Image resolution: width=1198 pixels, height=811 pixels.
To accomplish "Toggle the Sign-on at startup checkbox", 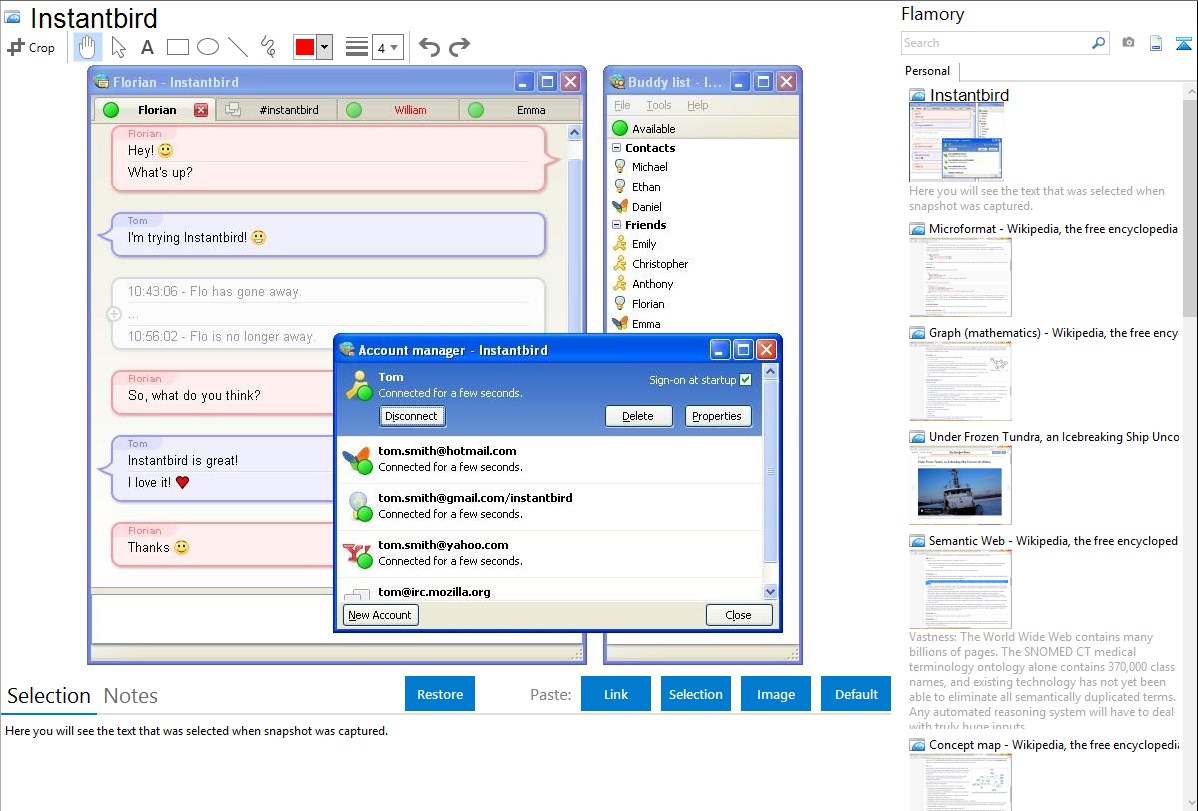I will (746, 380).
